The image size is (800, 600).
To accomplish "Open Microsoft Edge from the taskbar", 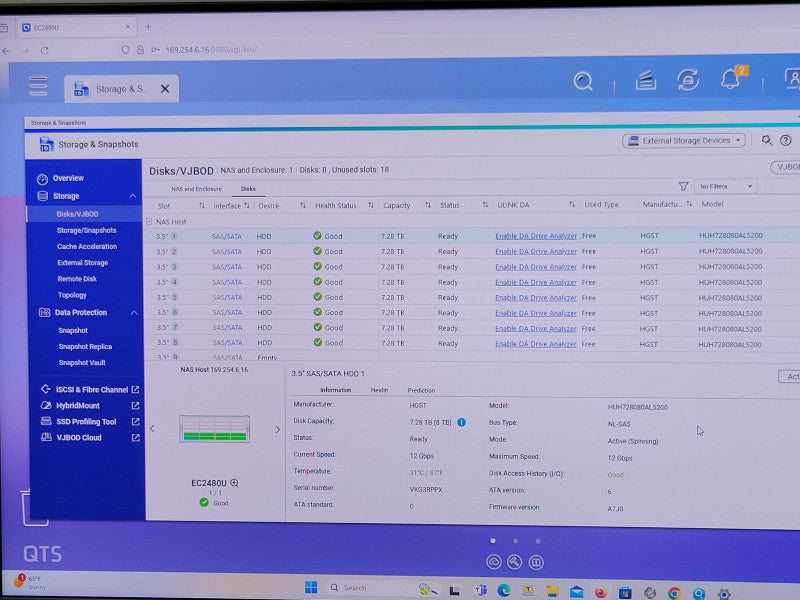I will [504, 590].
